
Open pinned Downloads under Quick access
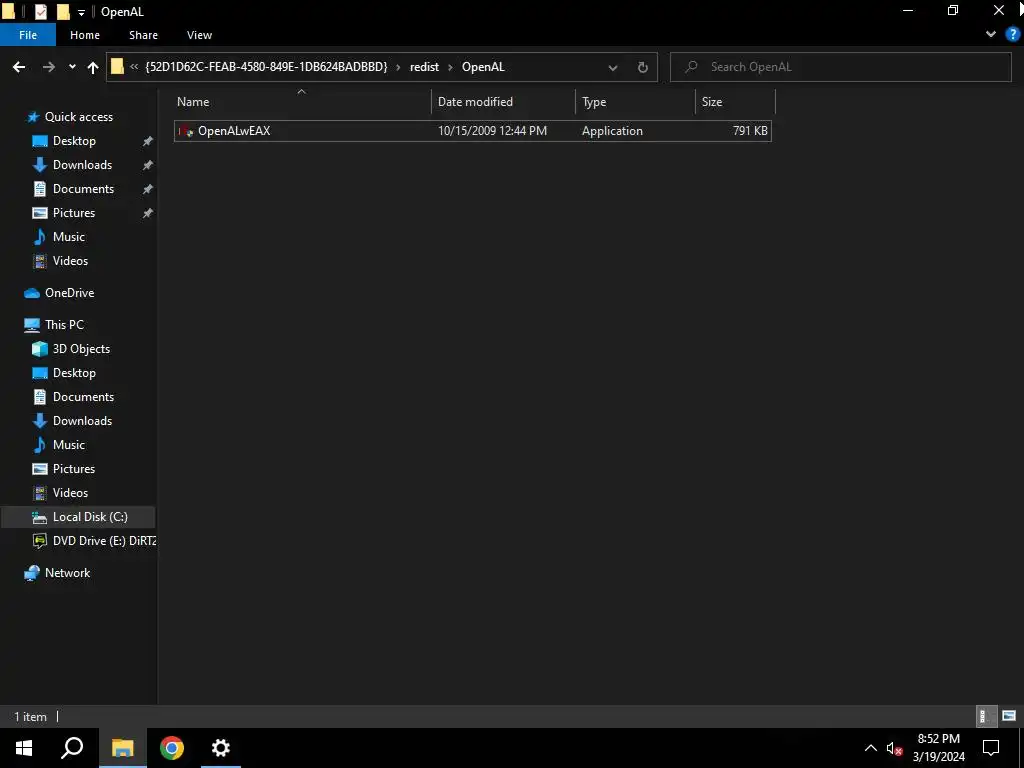click(x=82, y=165)
